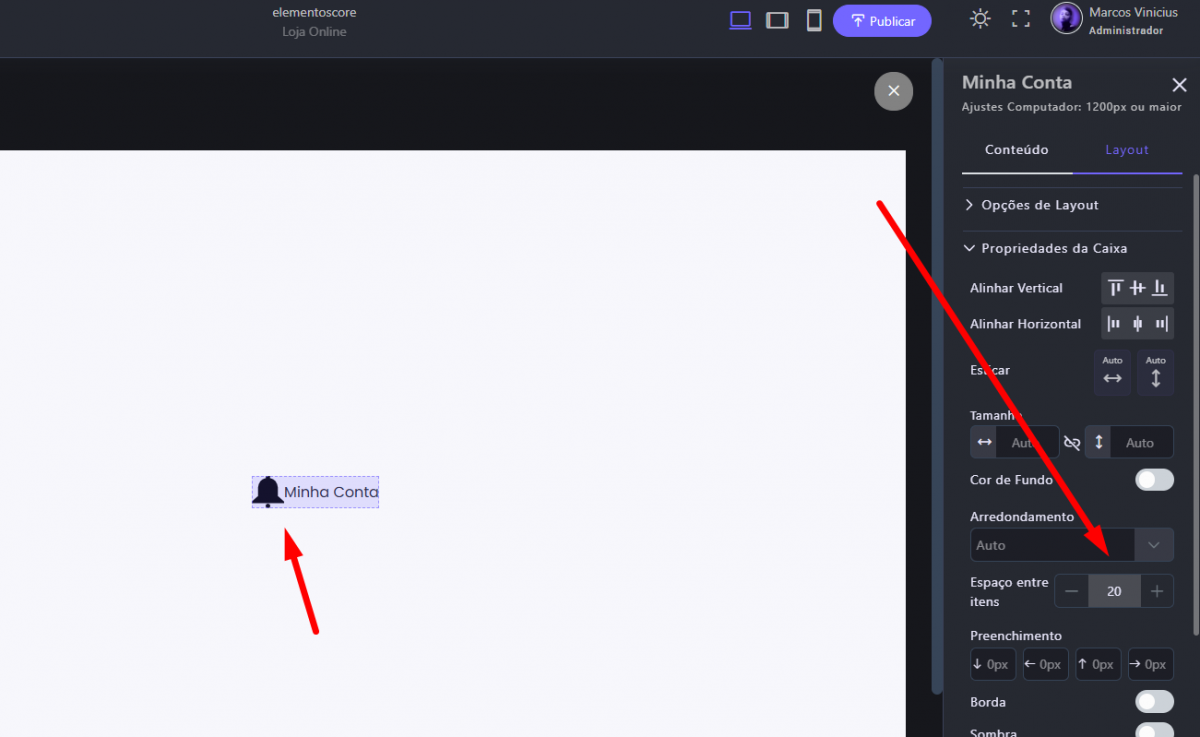Toggle light theme with sun icon

click(x=980, y=19)
